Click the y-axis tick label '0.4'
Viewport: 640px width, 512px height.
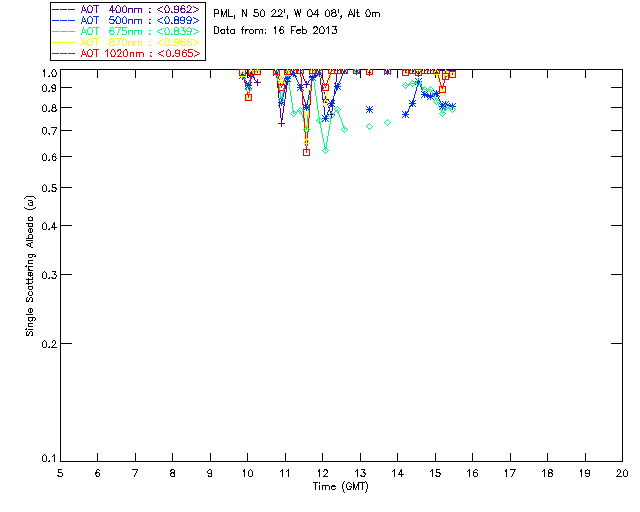pyautogui.click(x=49, y=226)
